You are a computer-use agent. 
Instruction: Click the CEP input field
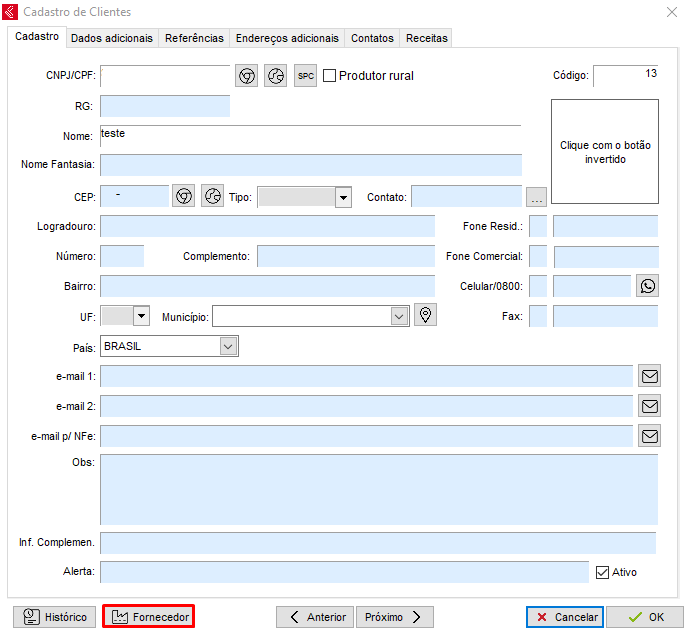click(x=134, y=196)
